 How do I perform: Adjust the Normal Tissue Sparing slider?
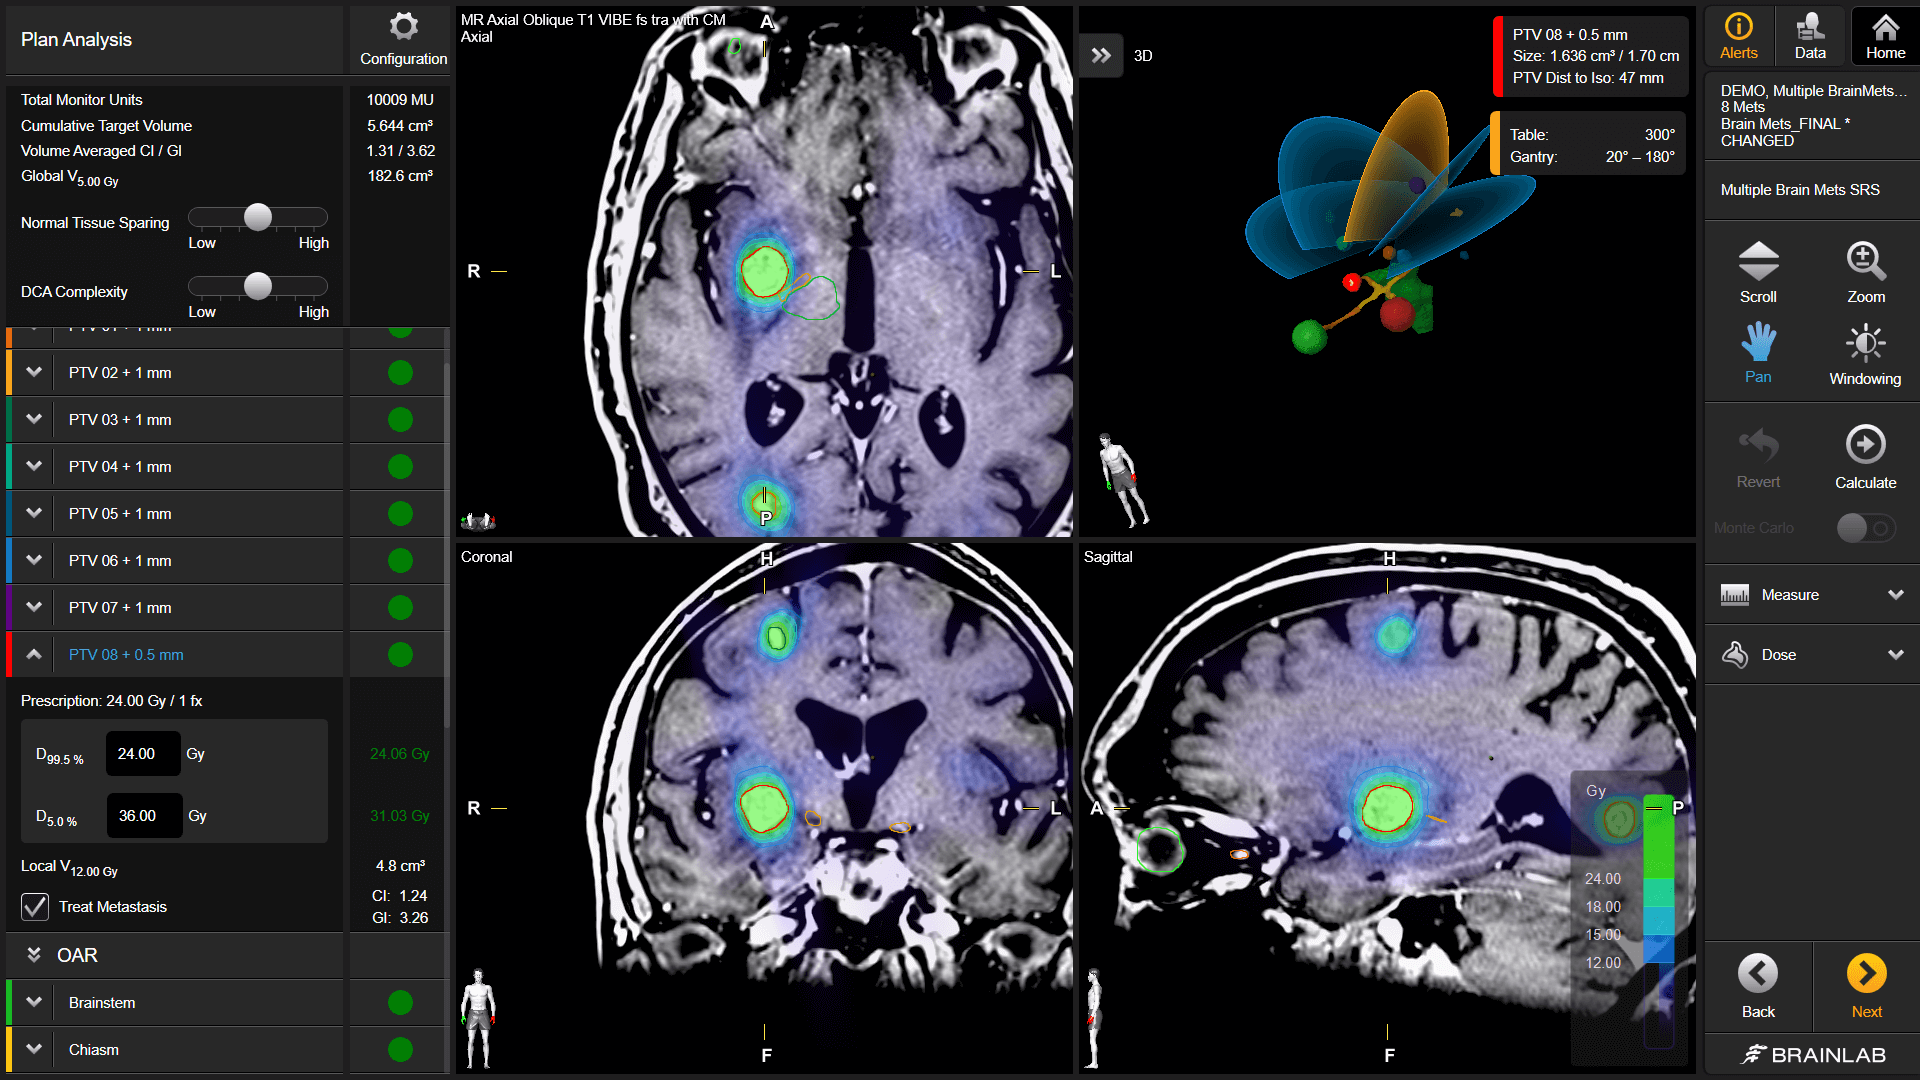pyautogui.click(x=258, y=217)
